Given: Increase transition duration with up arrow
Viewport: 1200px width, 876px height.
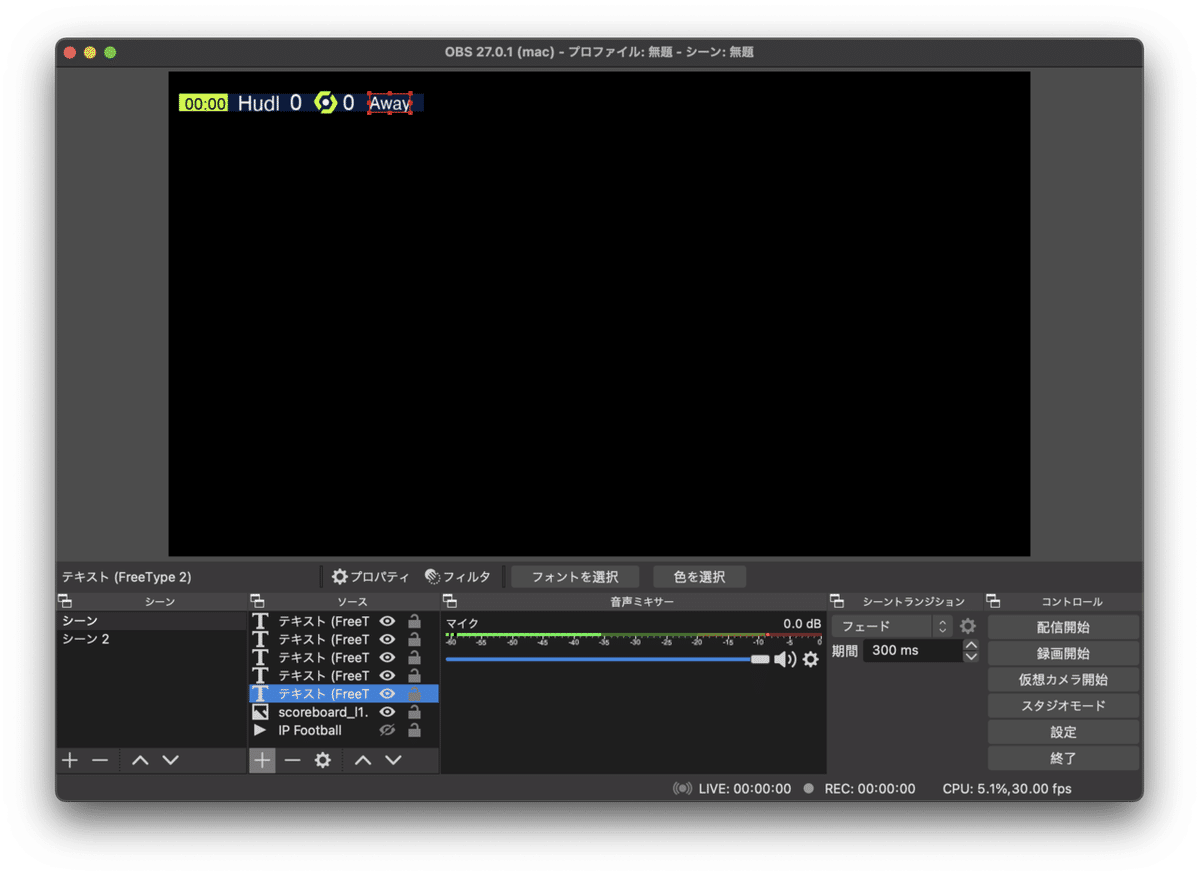Looking at the screenshot, I should point(971,645).
